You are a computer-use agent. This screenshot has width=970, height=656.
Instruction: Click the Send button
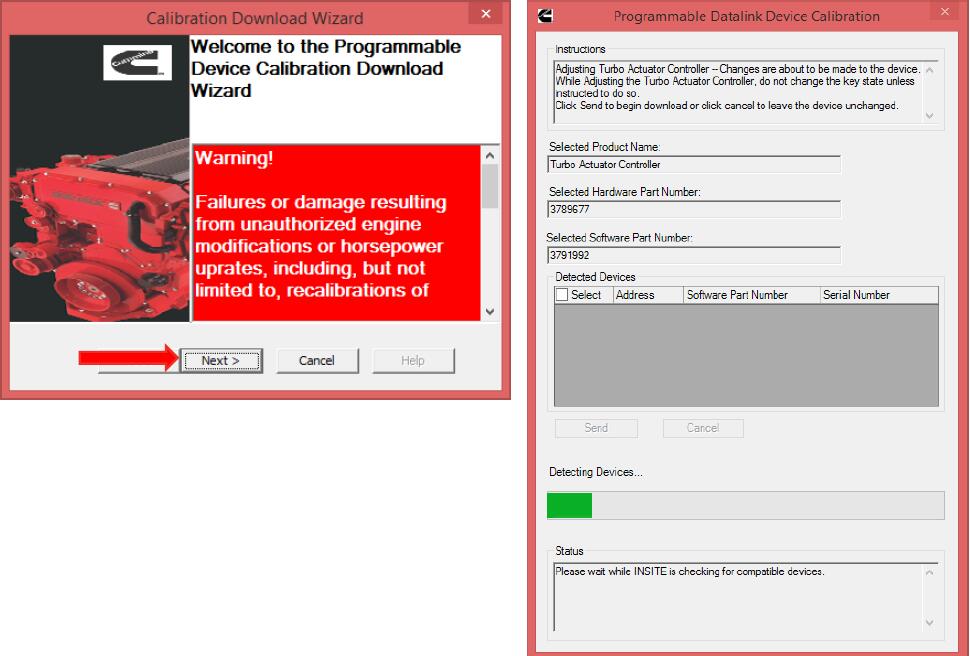click(x=596, y=428)
